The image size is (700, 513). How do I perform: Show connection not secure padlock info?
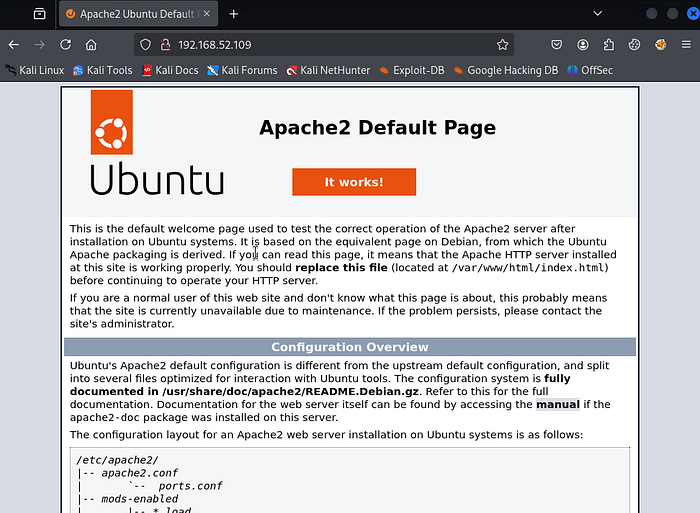pos(166,45)
